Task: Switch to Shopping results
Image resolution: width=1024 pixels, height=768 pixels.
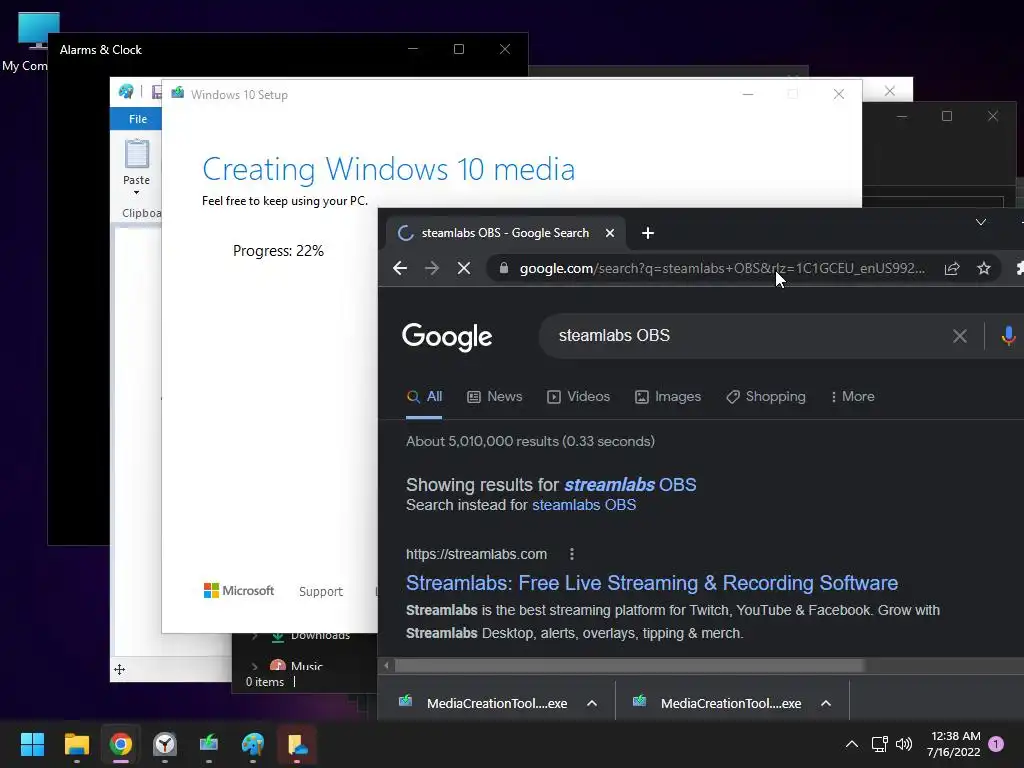Action: pos(766,396)
